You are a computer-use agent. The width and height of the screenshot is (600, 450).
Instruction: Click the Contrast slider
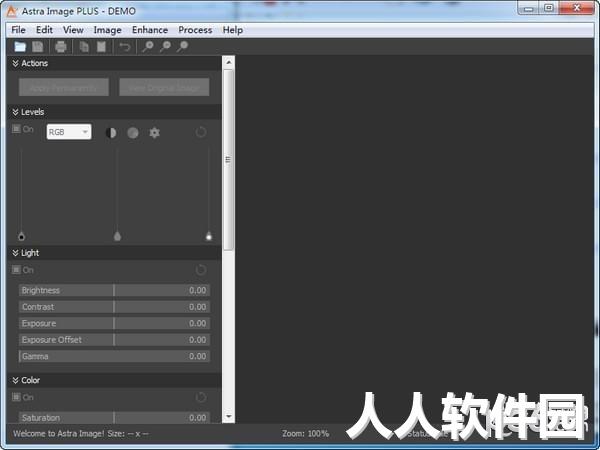click(114, 307)
